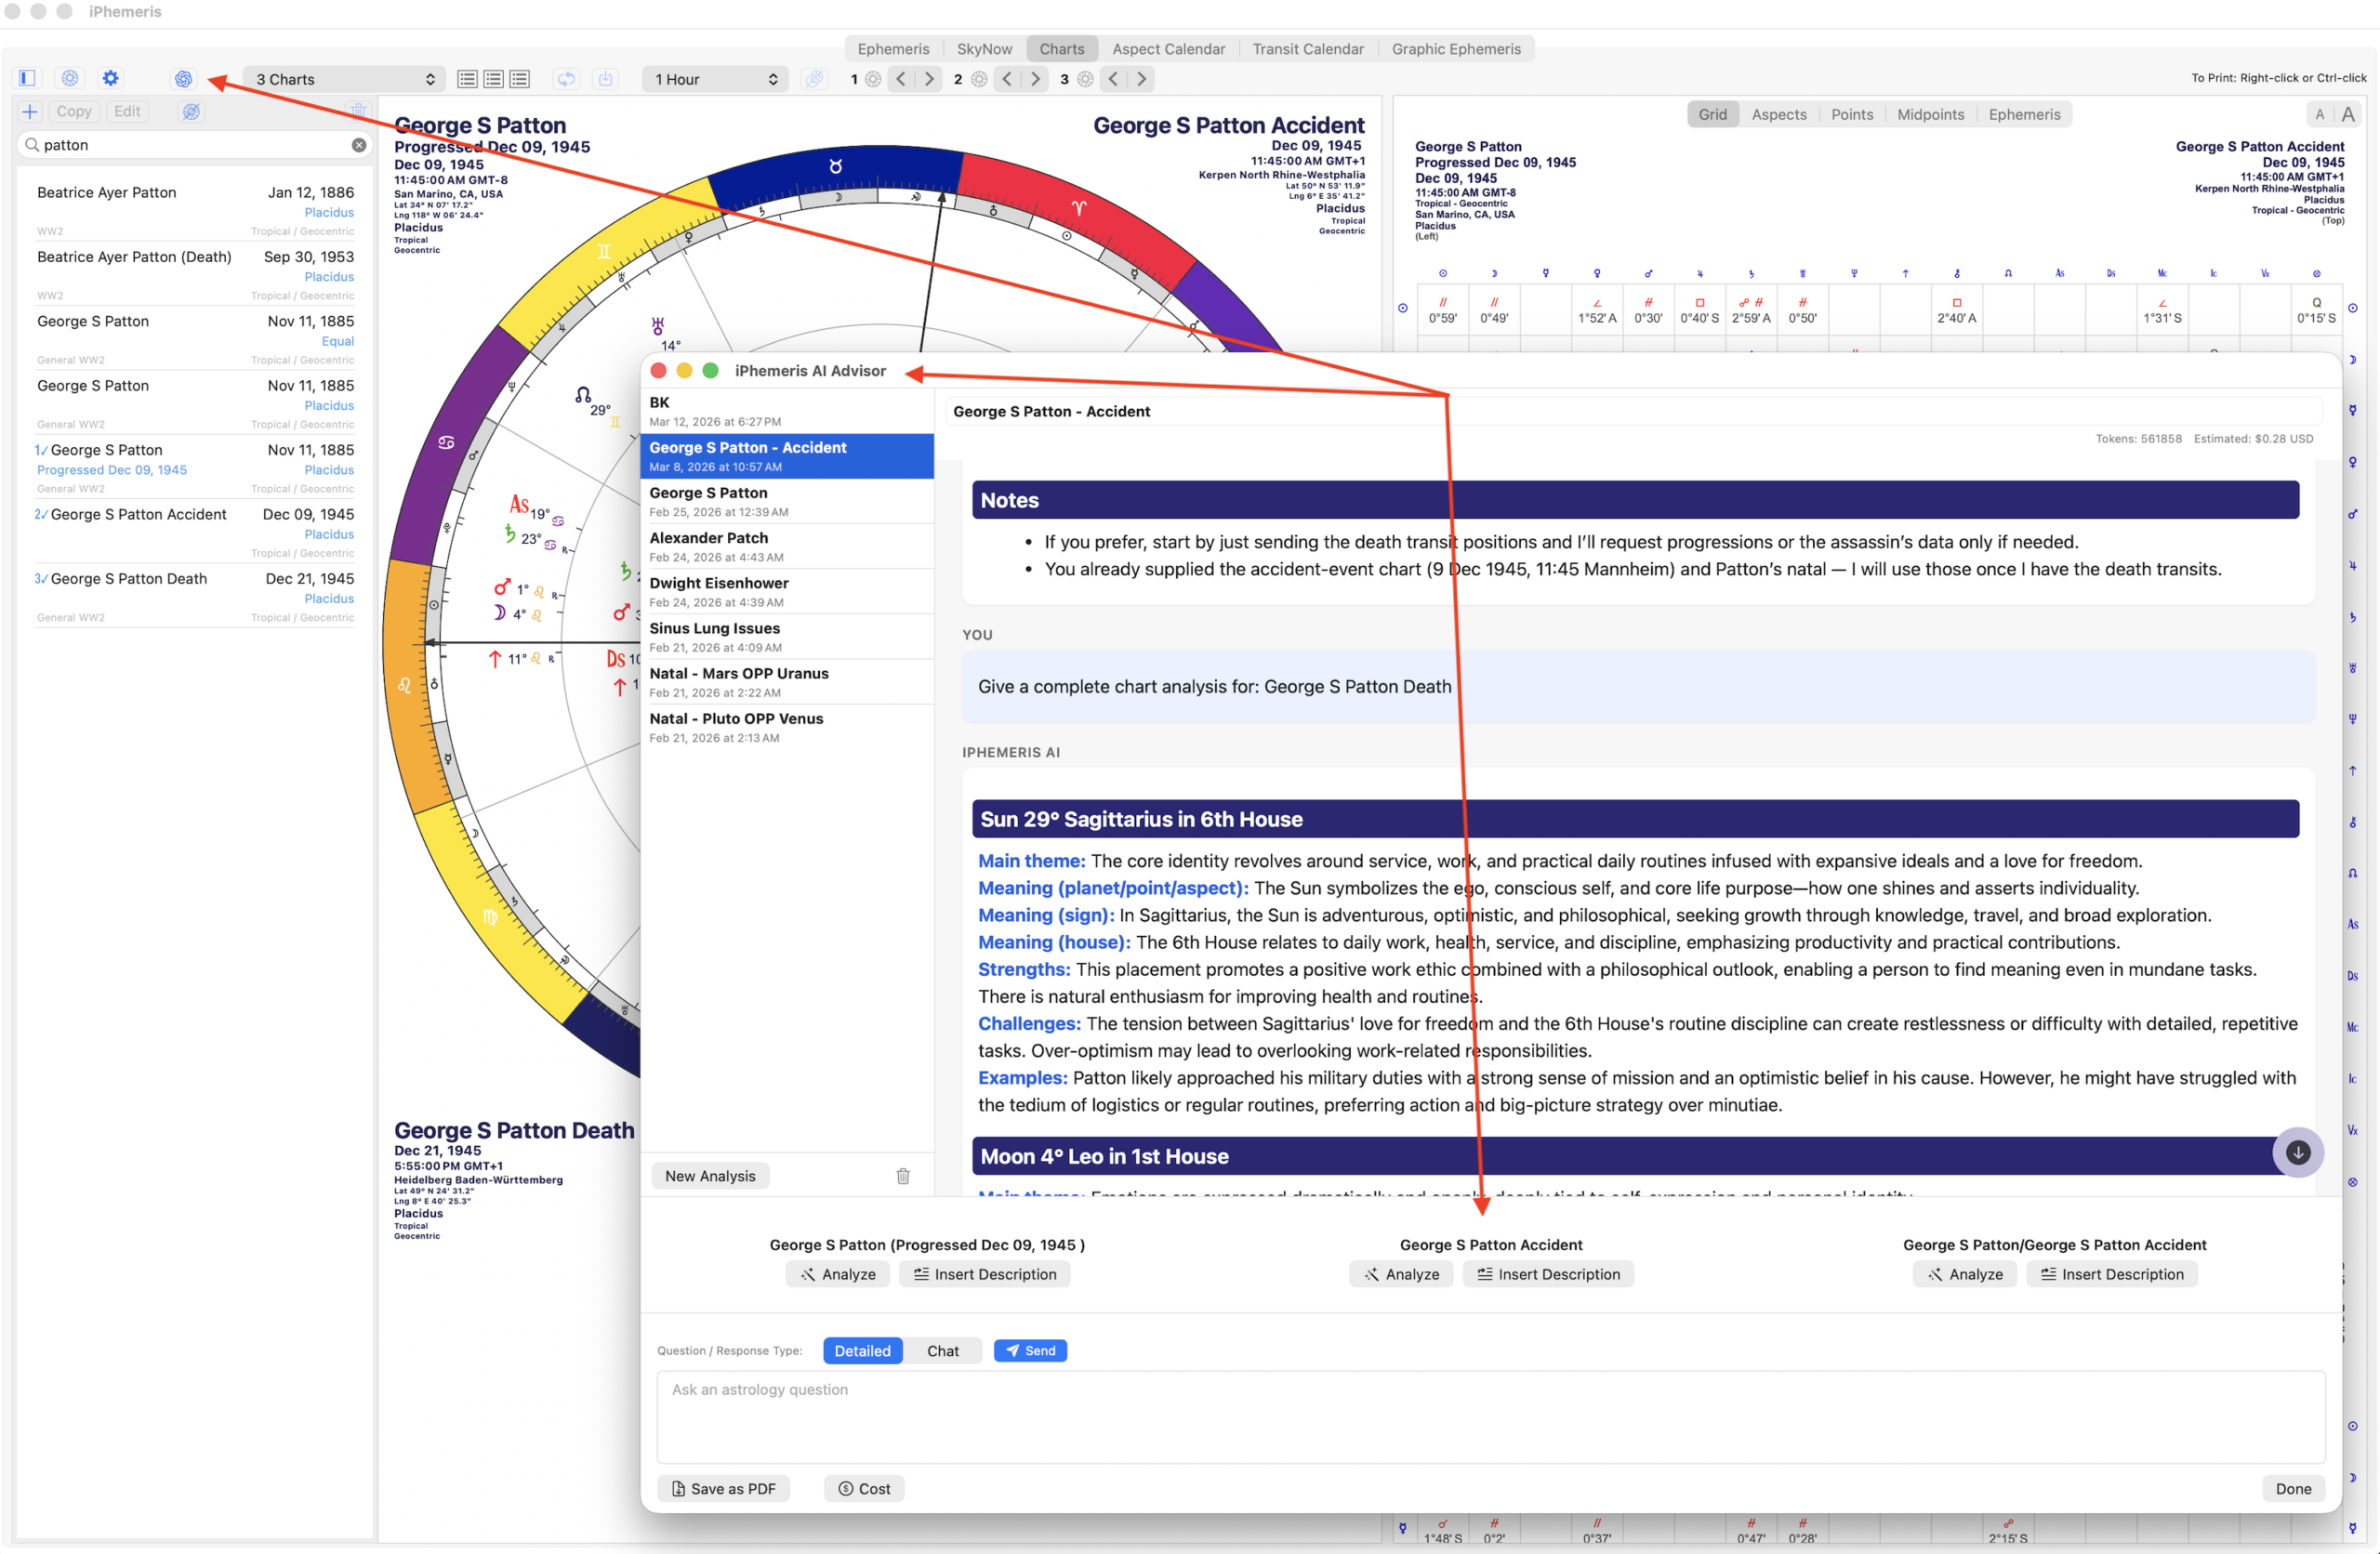This screenshot has height=1554, width=2380.
Task: Increase text size with large A
Action: 2348,114
